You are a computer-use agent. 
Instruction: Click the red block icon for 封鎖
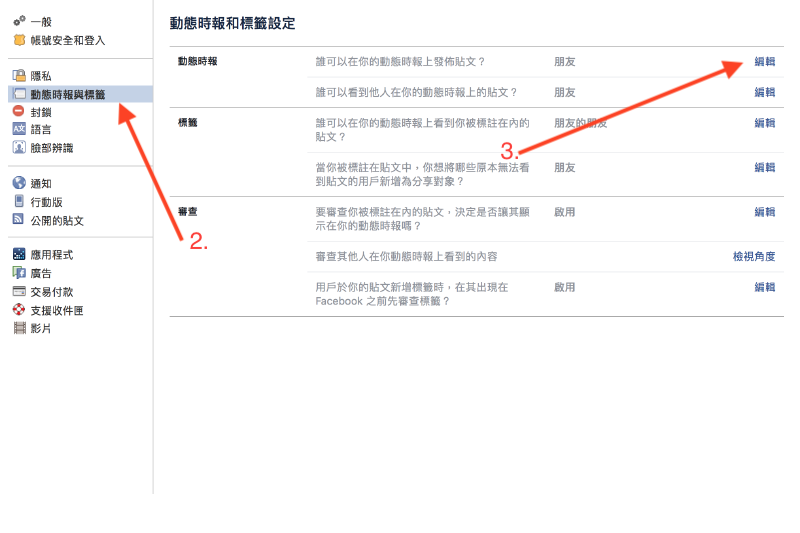coord(19,112)
